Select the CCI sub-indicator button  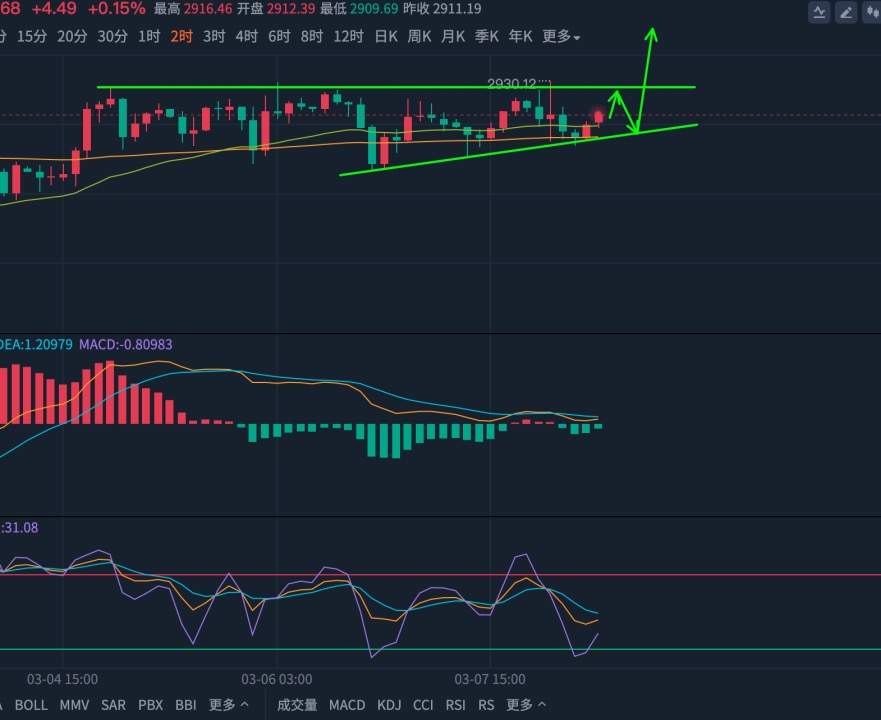click(x=423, y=705)
